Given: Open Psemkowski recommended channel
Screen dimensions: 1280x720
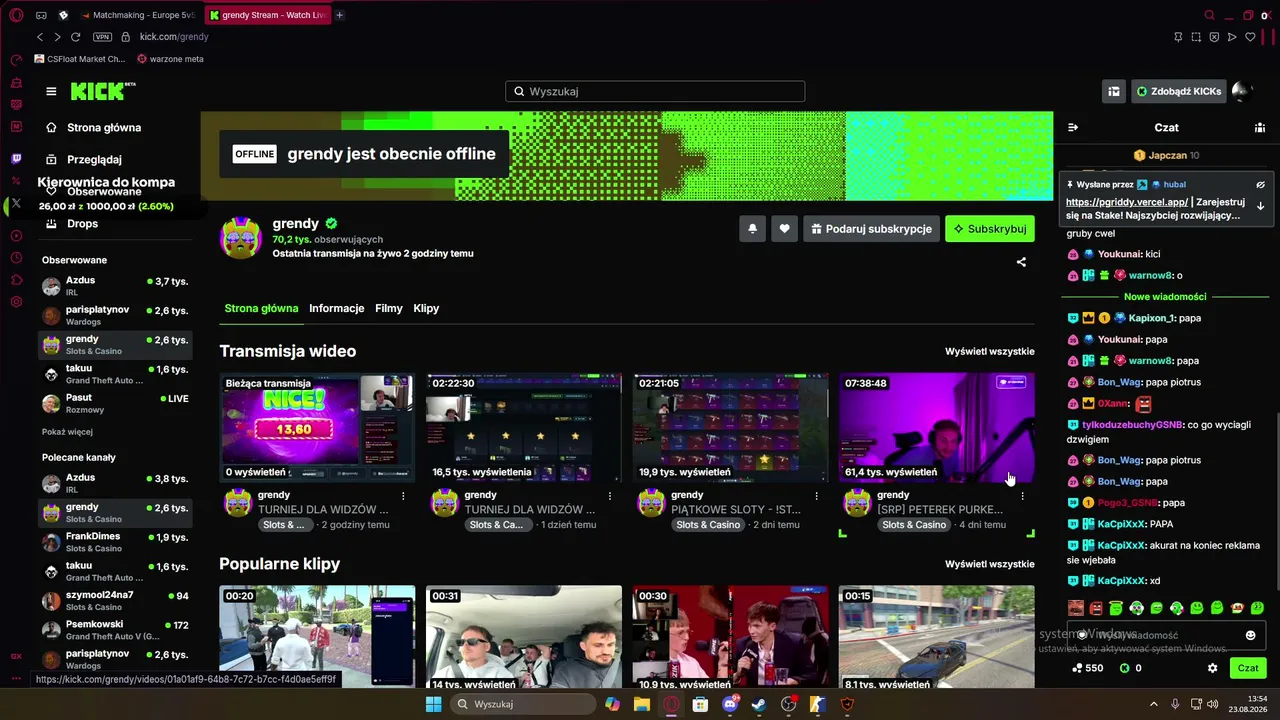Looking at the screenshot, I should pyautogui.click(x=115, y=630).
